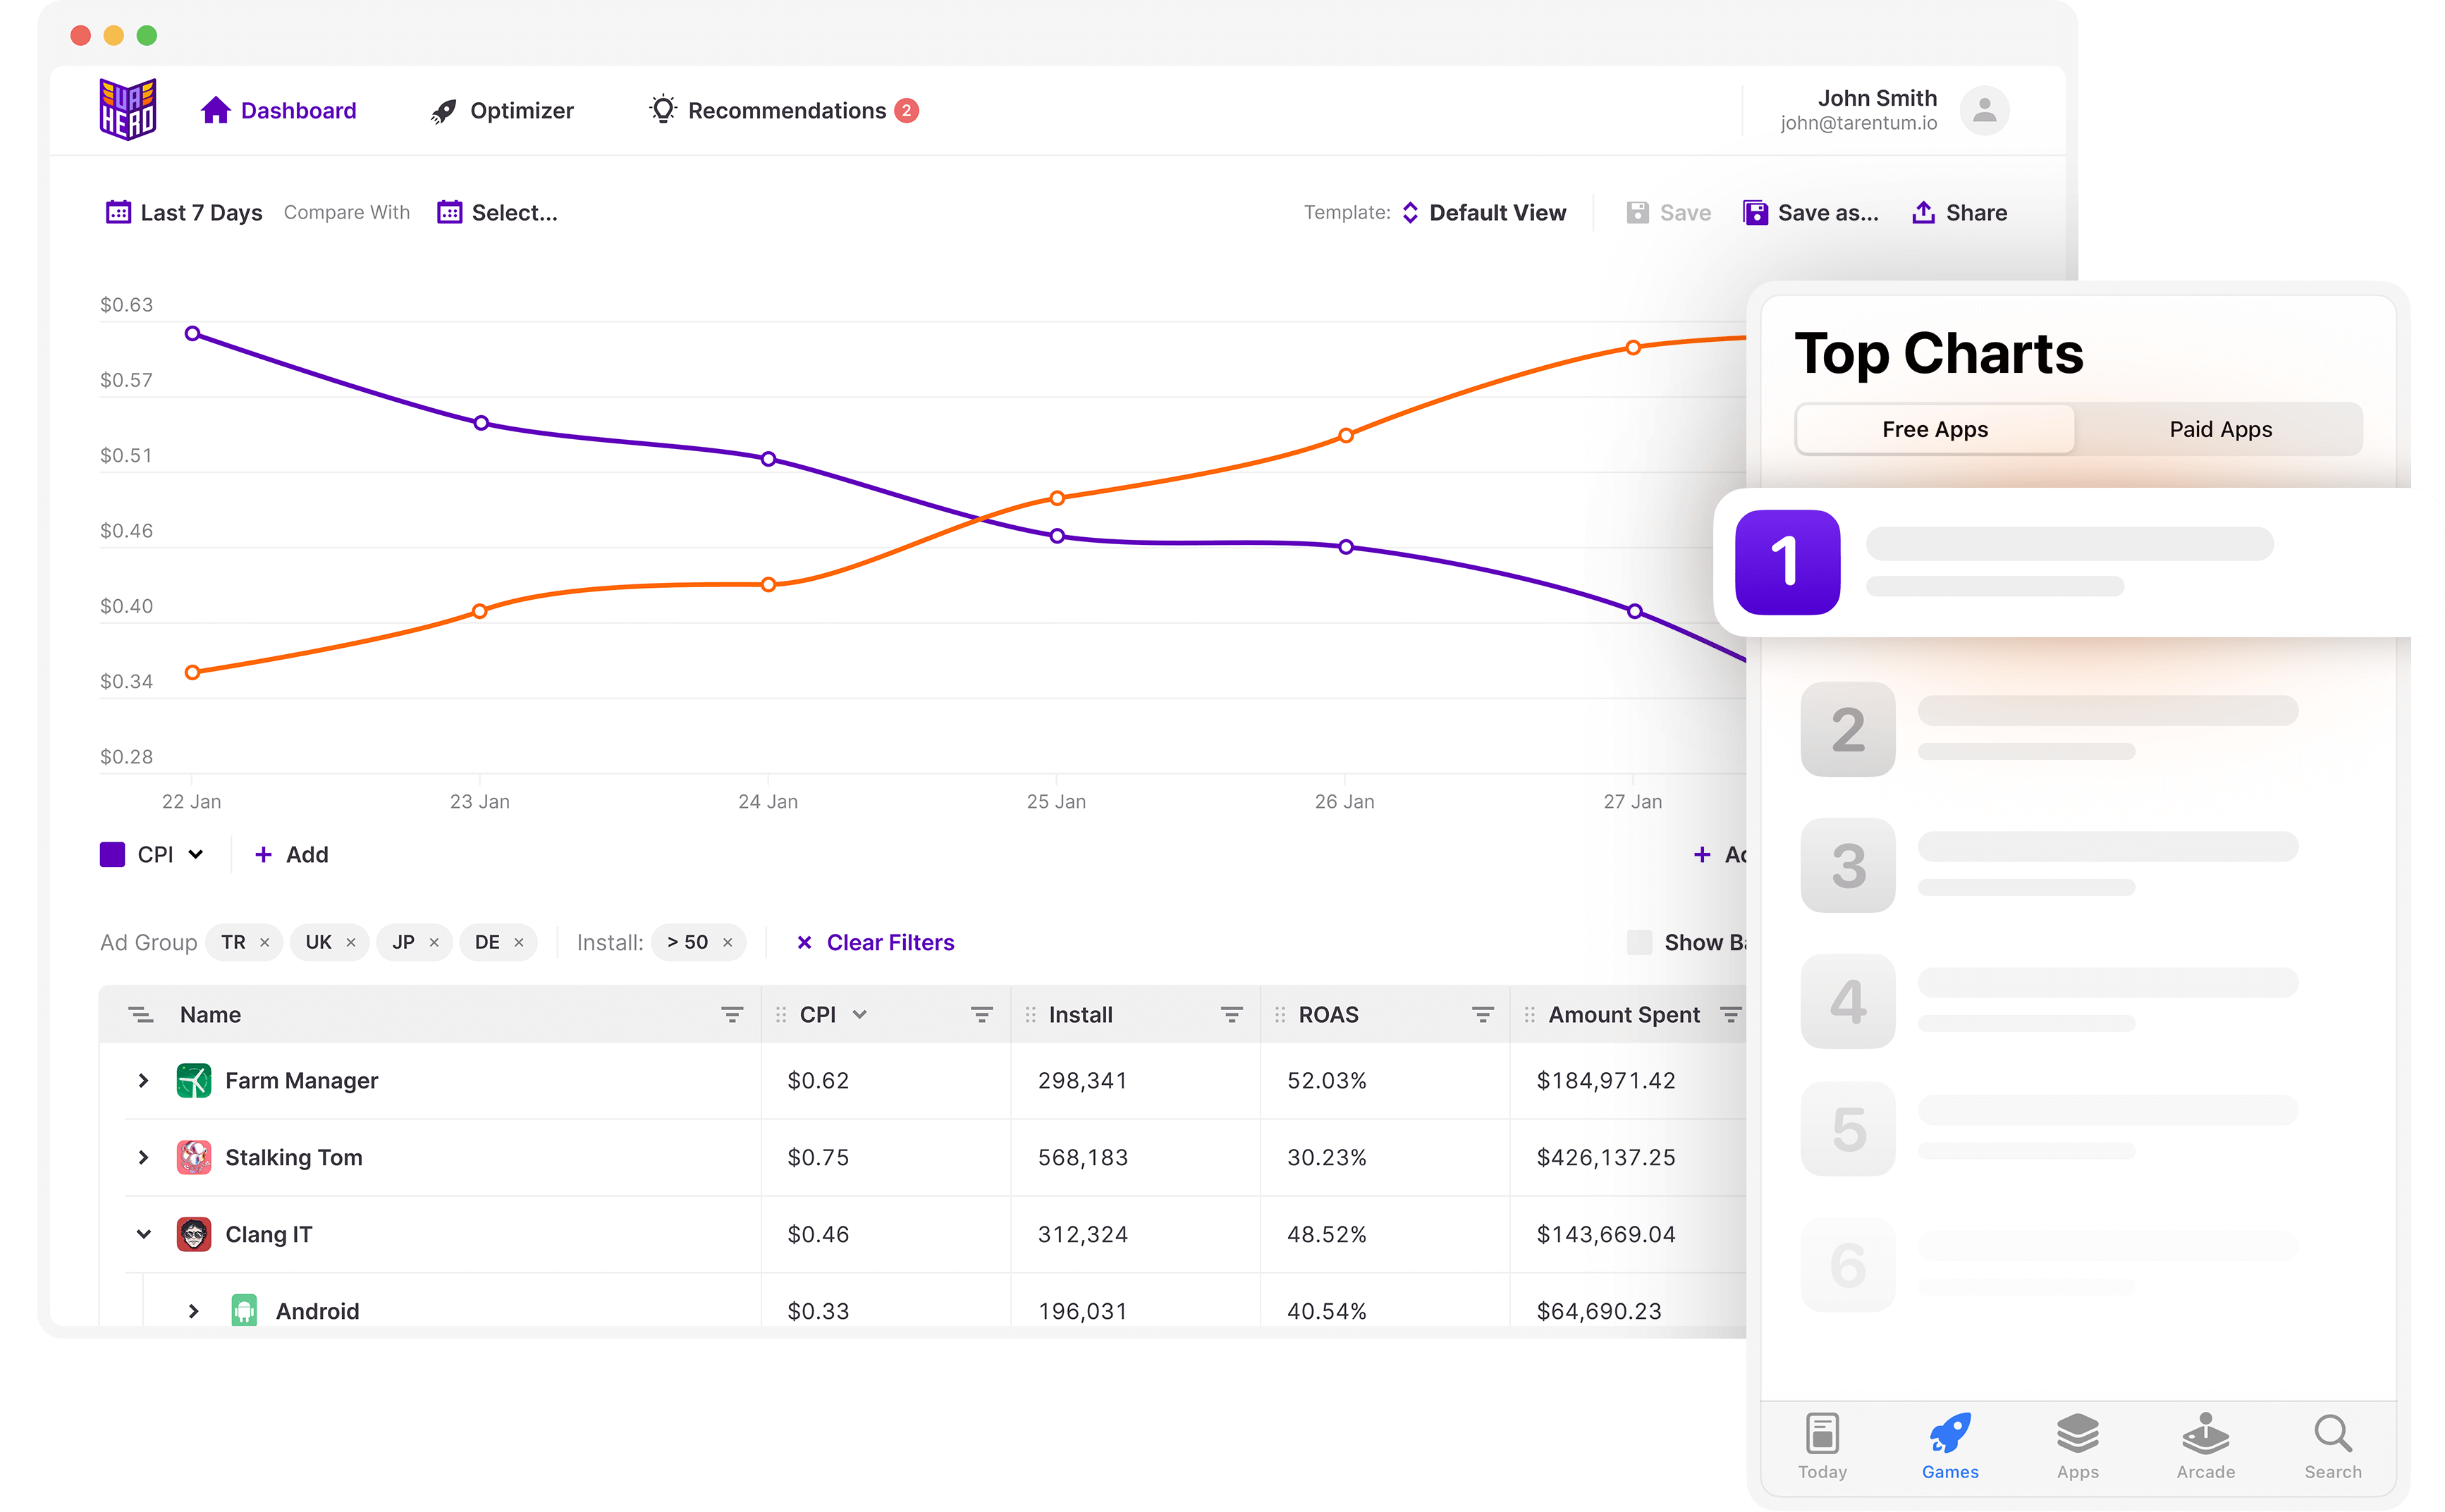
Task: Click the Save template button
Action: [1669, 212]
